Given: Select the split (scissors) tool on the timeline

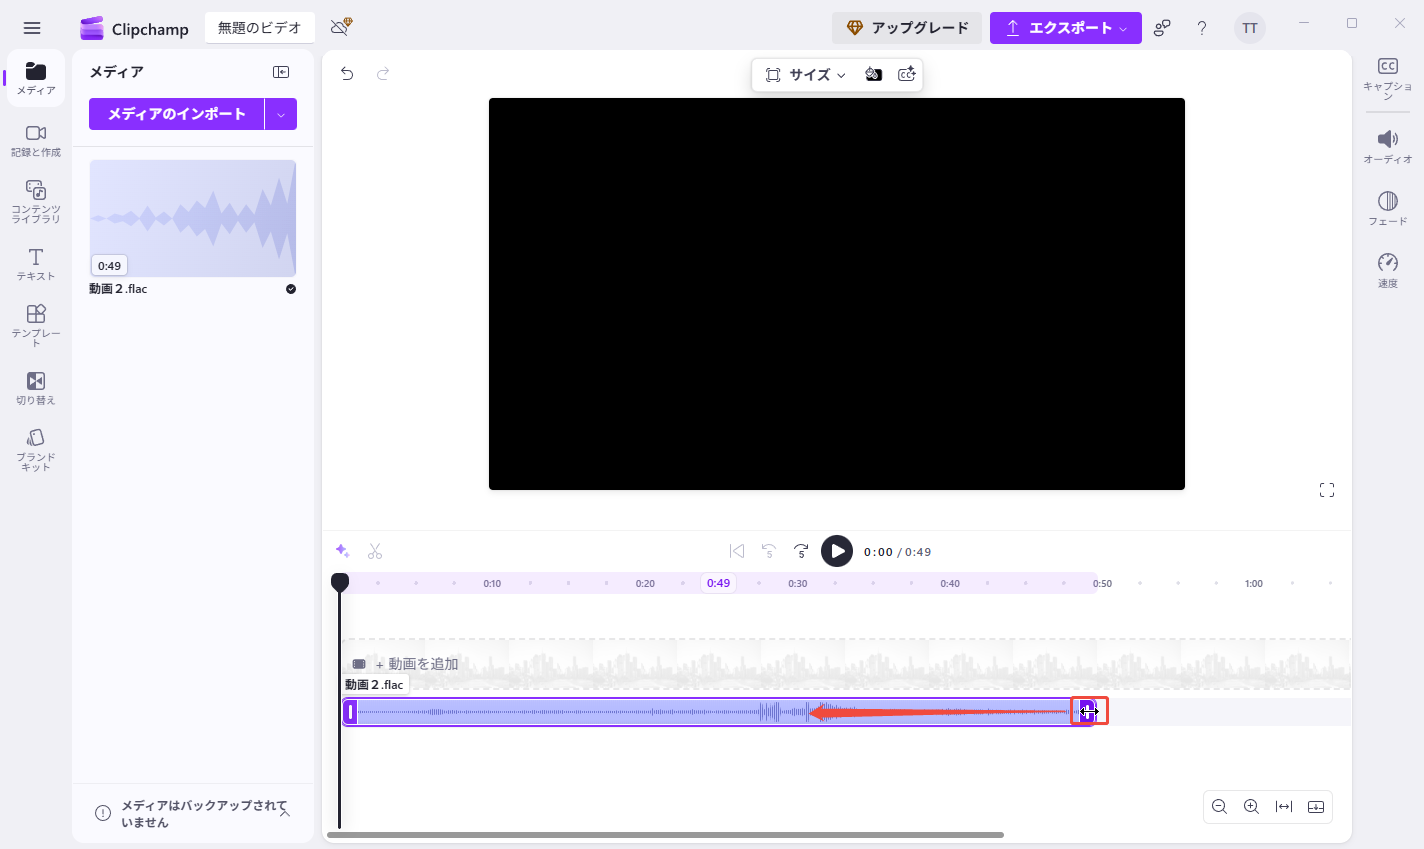Looking at the screenshot, I should coord(375,551).
